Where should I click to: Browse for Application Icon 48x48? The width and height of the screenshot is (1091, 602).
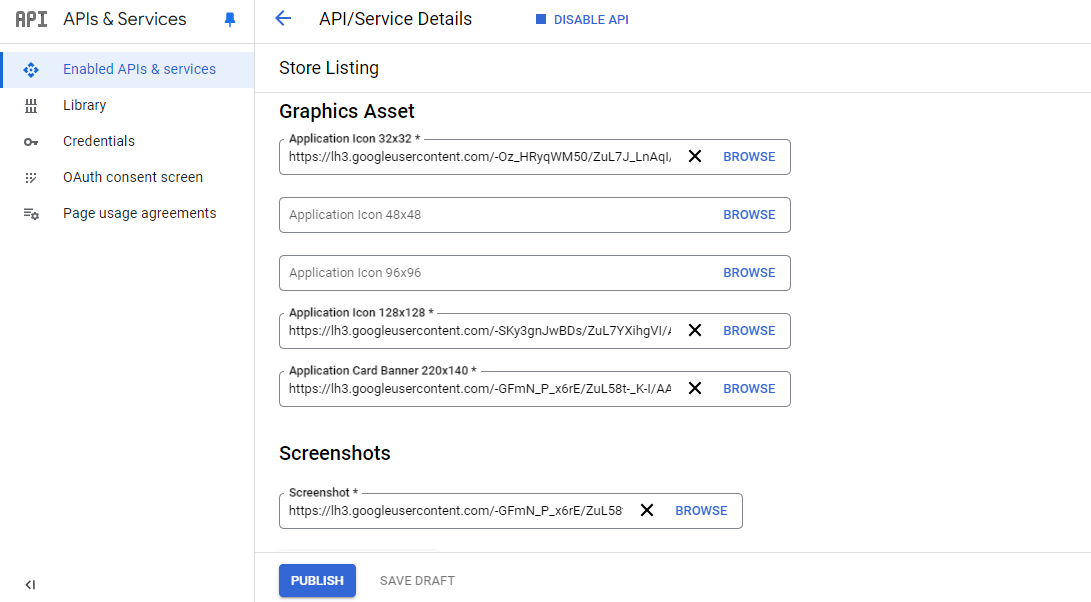749,215
